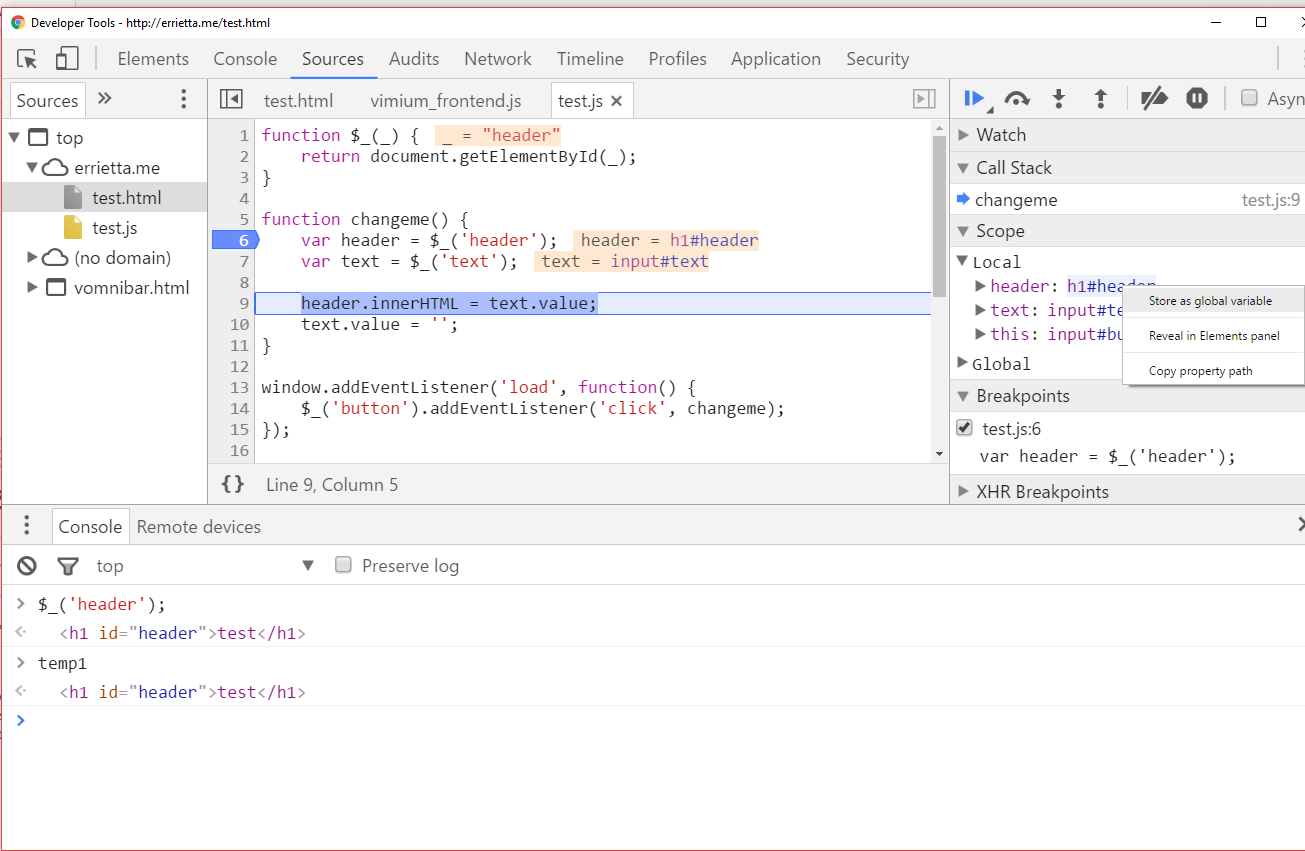Toggle pause on exceptions
This screenshot has width=1305, height=851.
tap(1197, 98)
